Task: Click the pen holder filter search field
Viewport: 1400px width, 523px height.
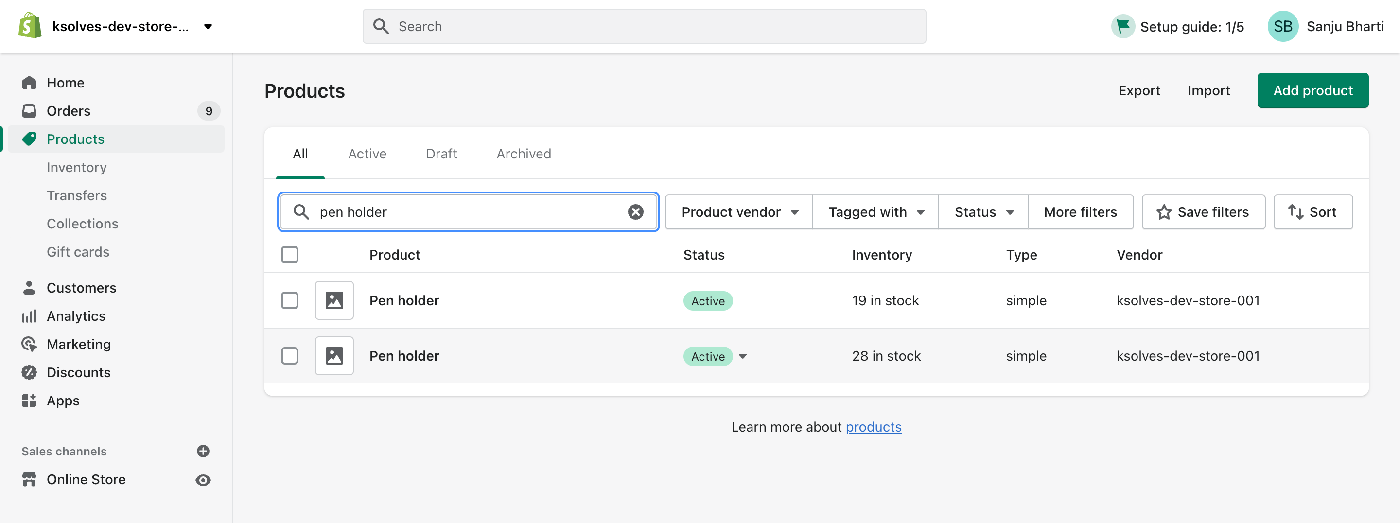Action: click(468, 212)
